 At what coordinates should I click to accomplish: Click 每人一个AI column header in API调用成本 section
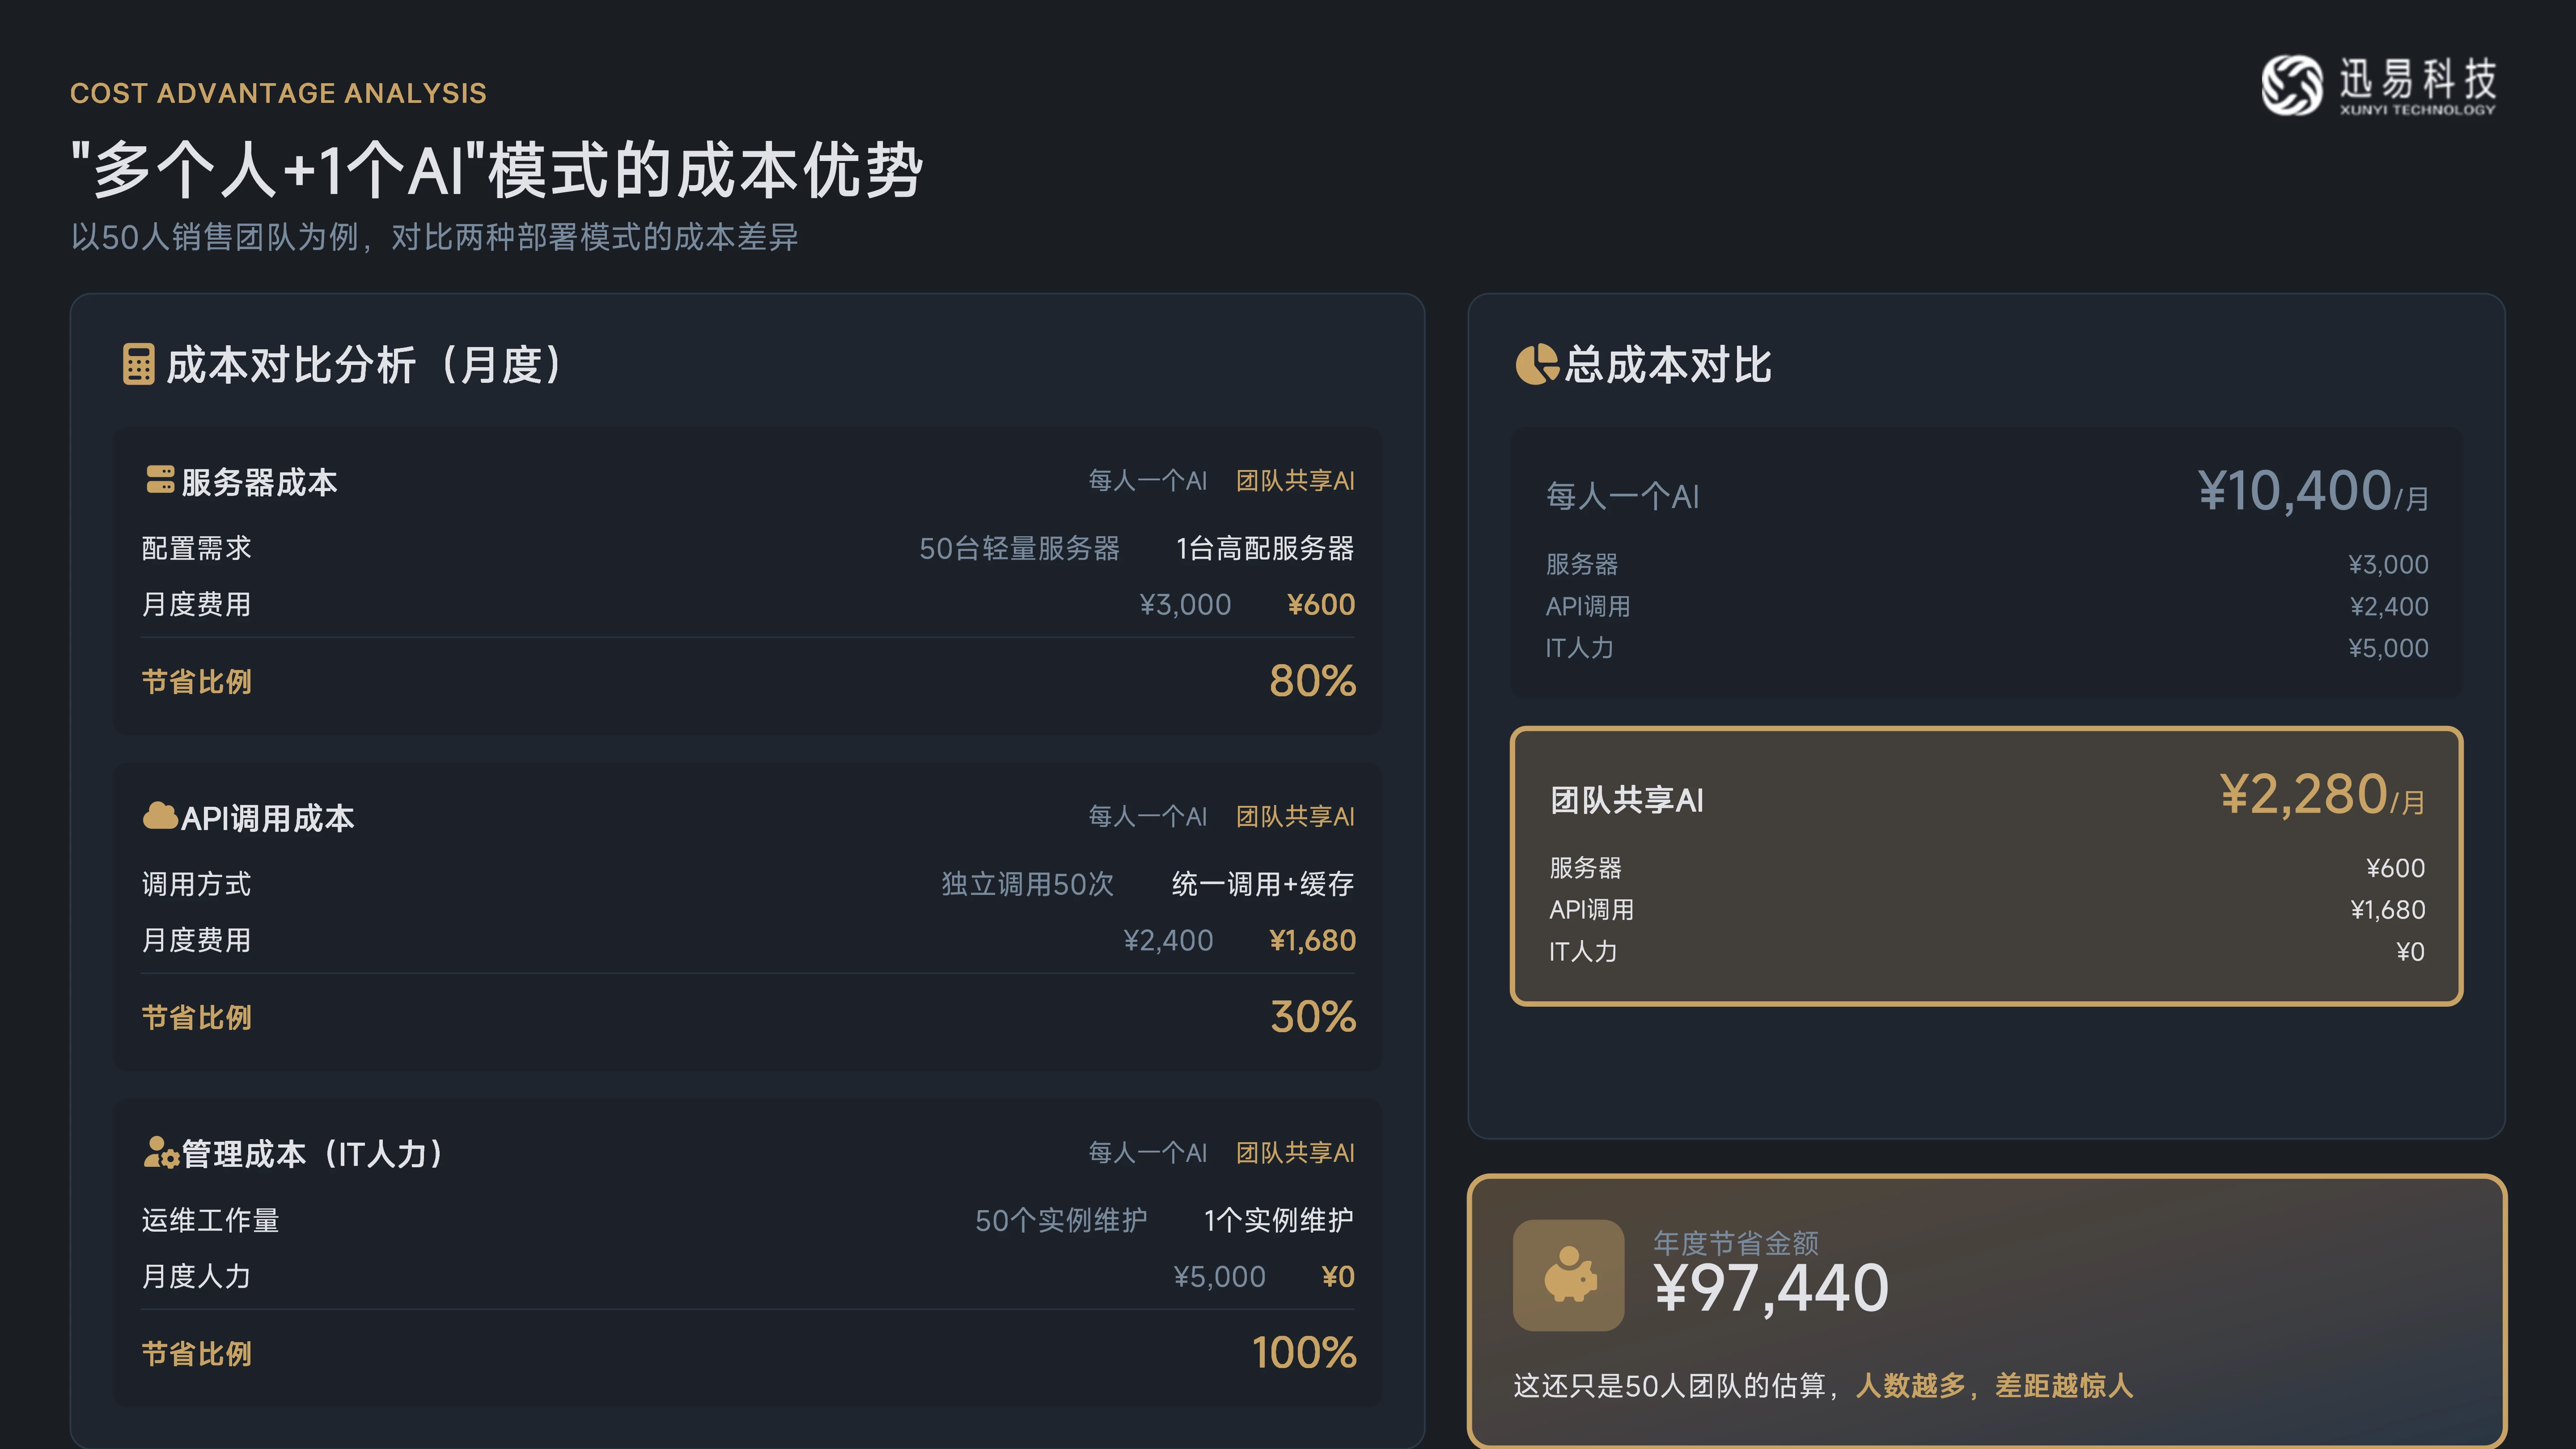click(1147, 817)
